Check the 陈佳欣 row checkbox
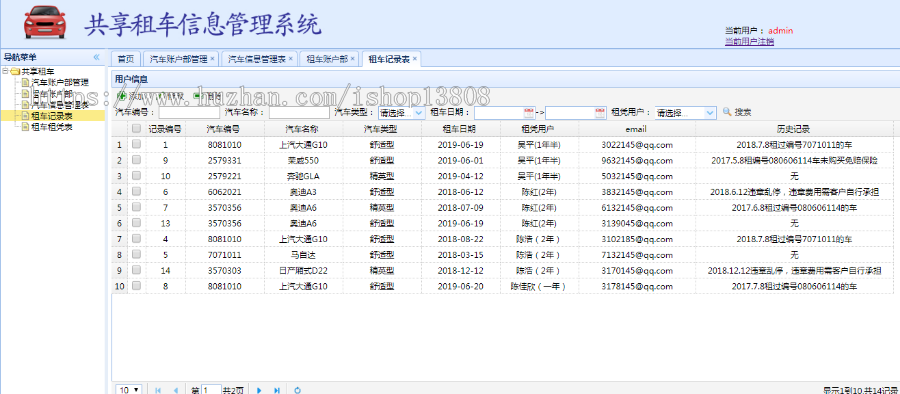This screenshot has width=900, height=394. click(136, 285)
